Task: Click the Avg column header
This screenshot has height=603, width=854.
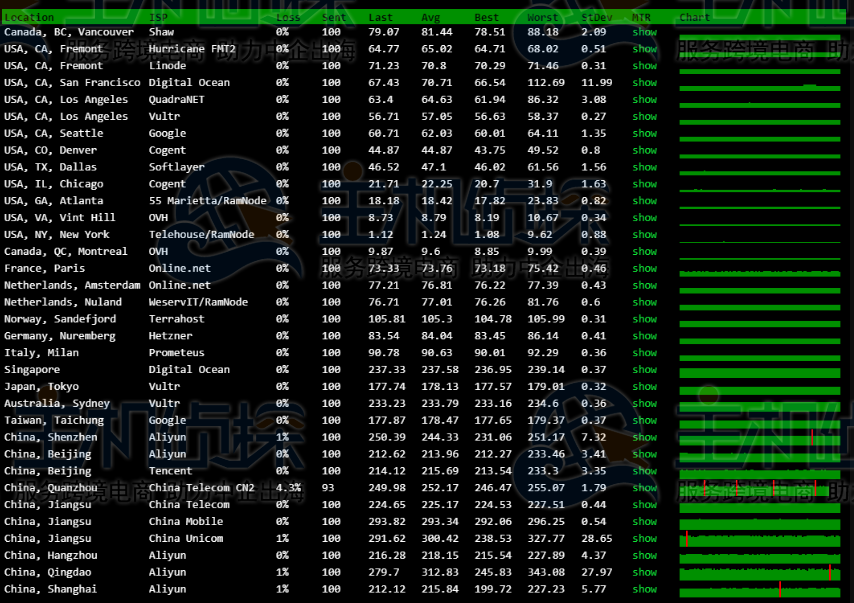Action: tap(431, 17)
